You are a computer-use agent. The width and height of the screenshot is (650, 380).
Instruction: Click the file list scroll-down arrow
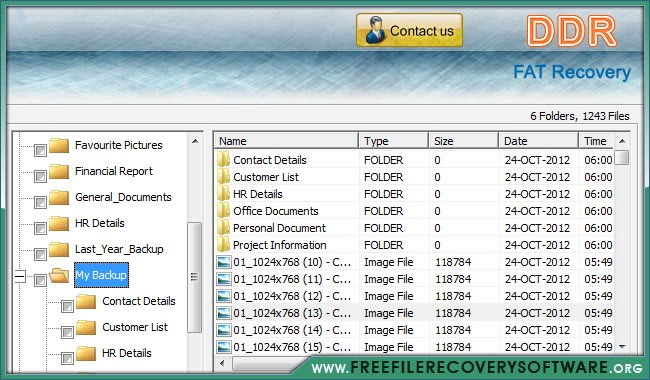pyautogui.click(x=622, y=346)
